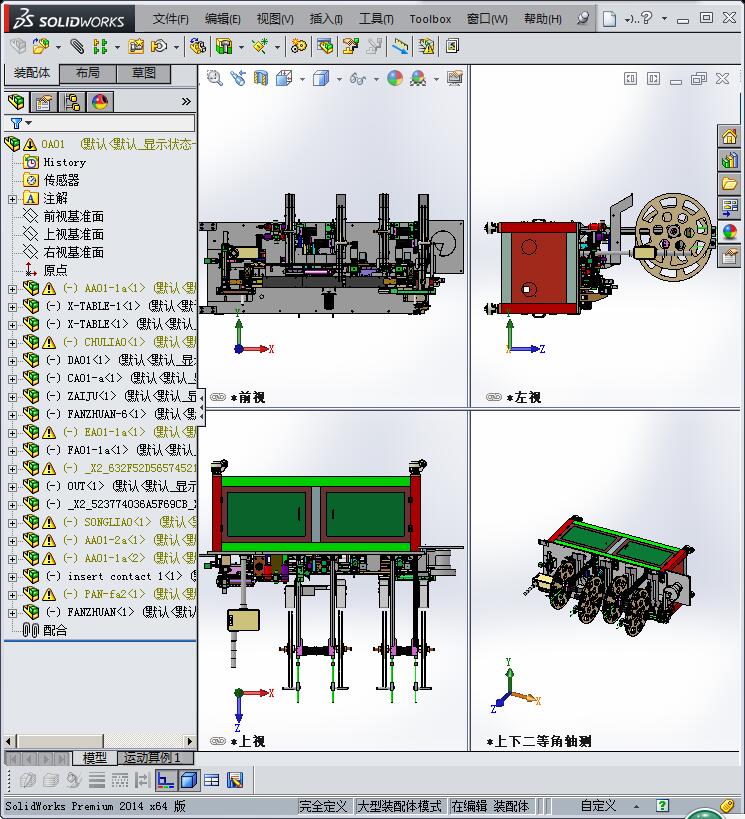
Task: Open the 视图(V) menu
Action: [x=275, y=19]
